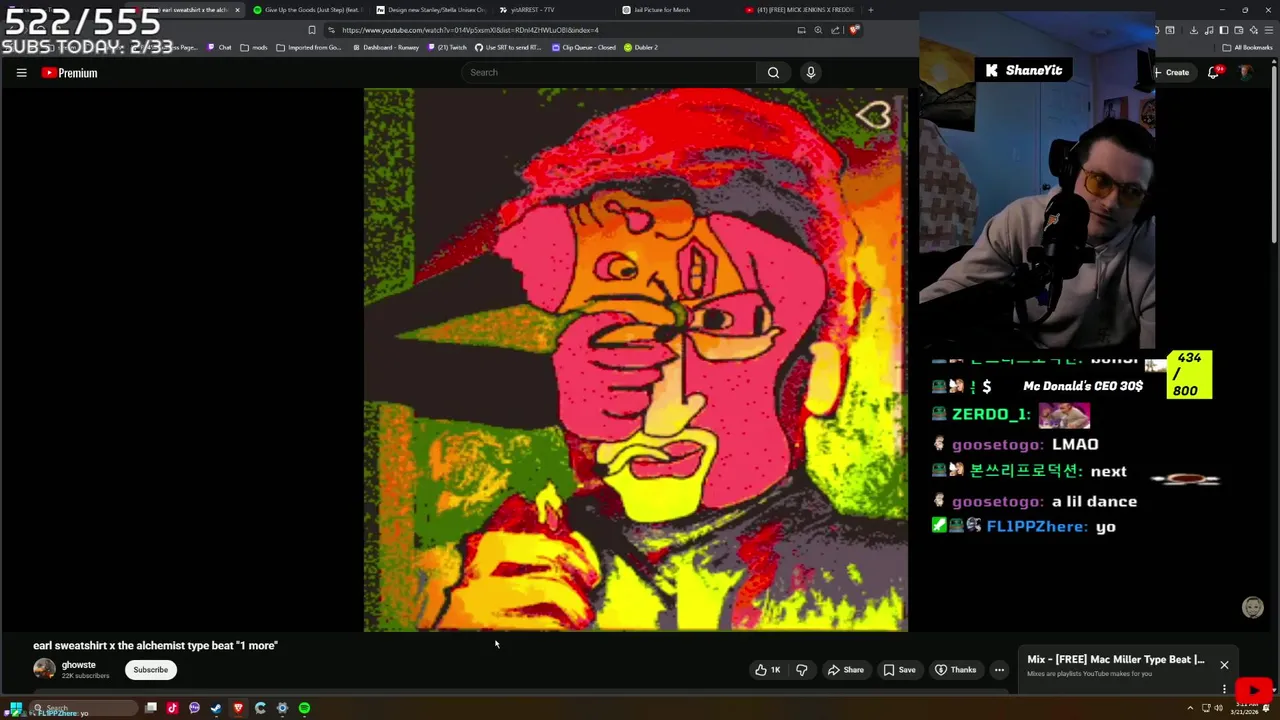Click the zoom magnifier icon in address bar
The width and height of the screenshot is (1280, 720).
(x=818, y=30)
